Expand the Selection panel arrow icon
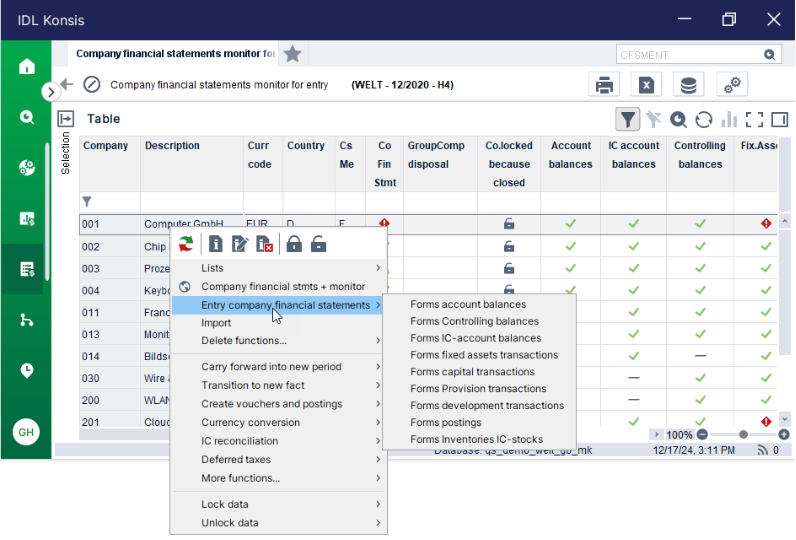The image size is (796, 540). click(x=65, y=119)
